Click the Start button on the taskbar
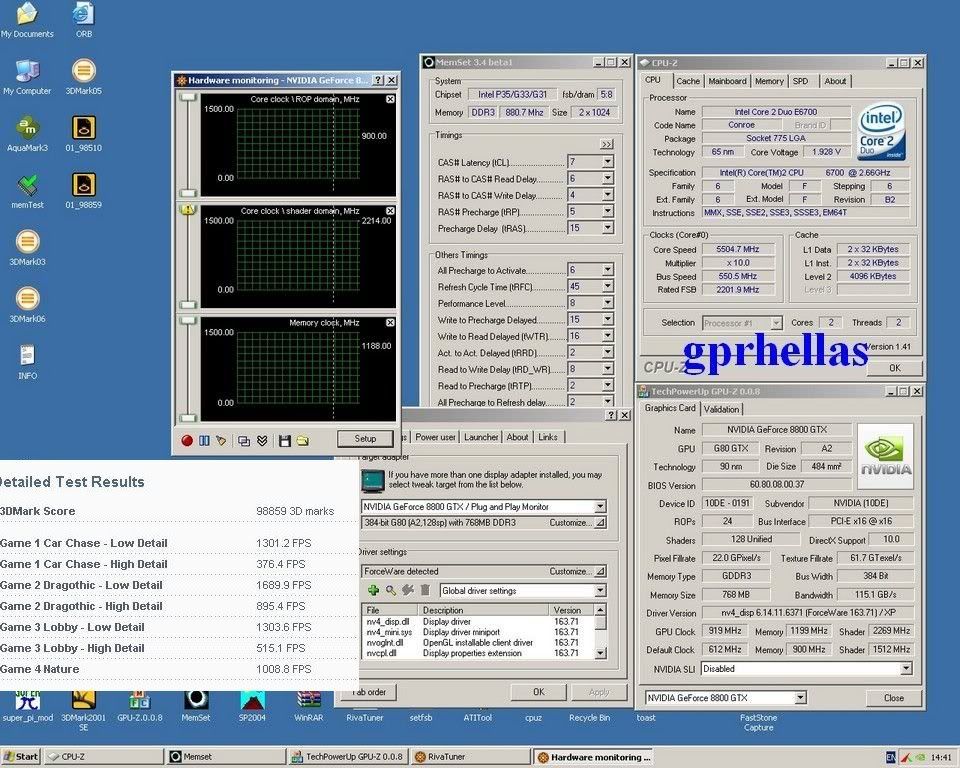The height and width of the screenshot is (768, 960). coord(20,757)
